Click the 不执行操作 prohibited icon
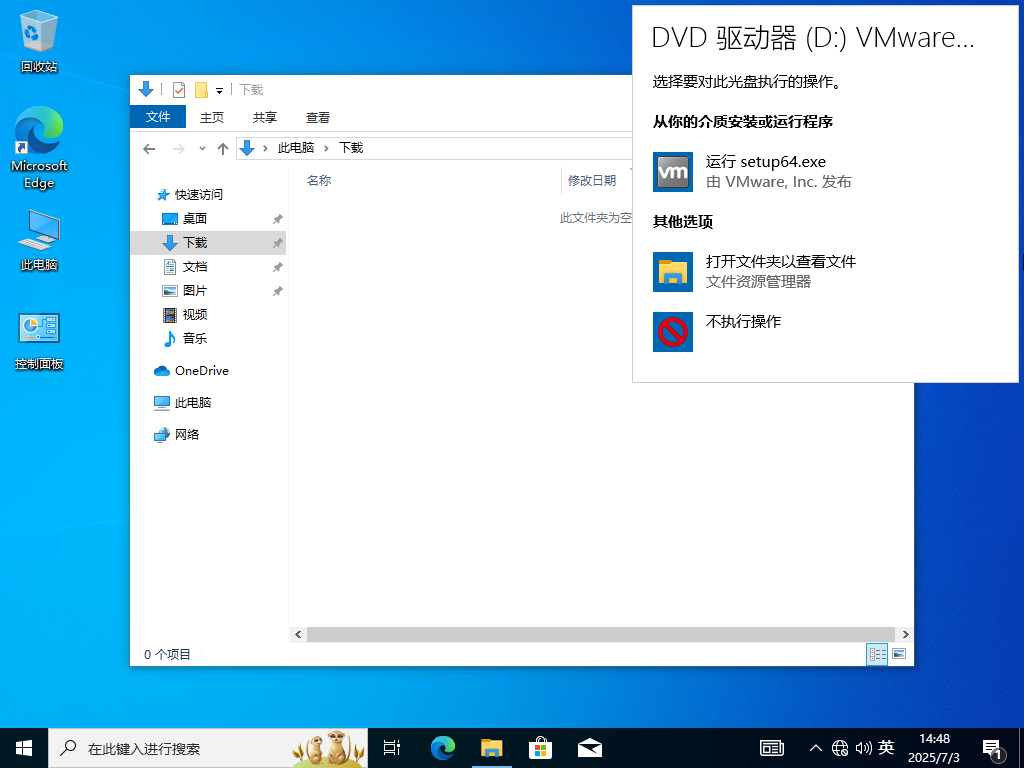 pos(673,332)
